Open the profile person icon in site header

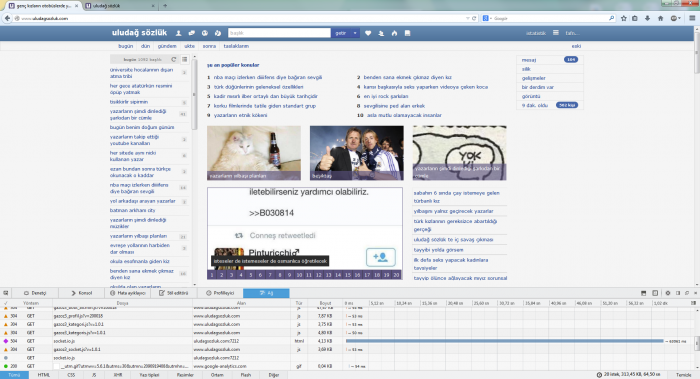[179, 33]
